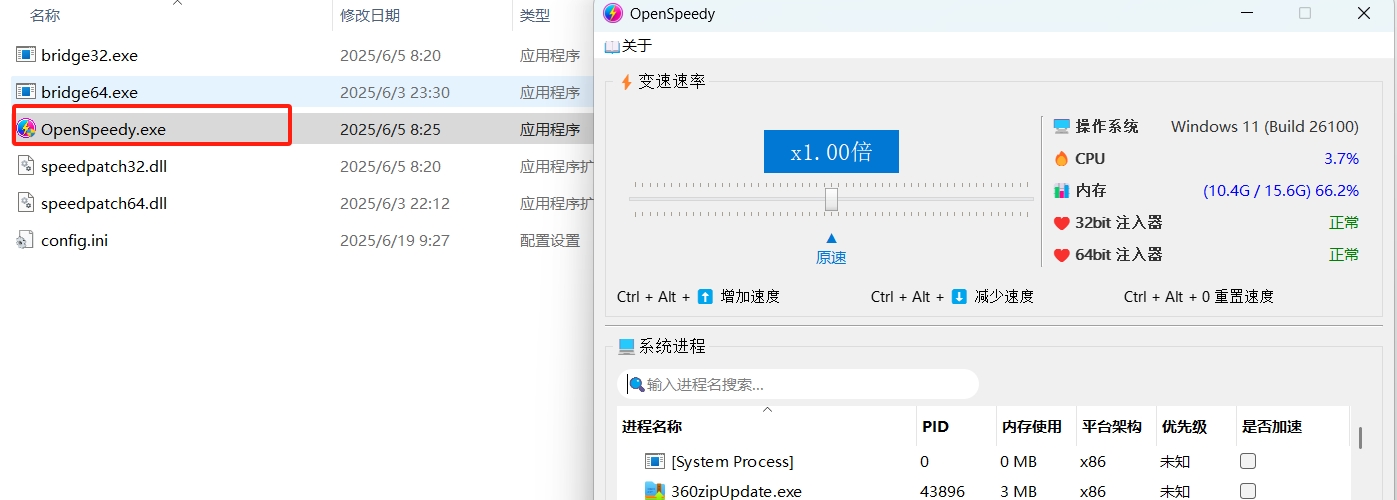Click the speedpatch64.dll file icon
This screenshot has height=500, width=1397.
point(26,203)
